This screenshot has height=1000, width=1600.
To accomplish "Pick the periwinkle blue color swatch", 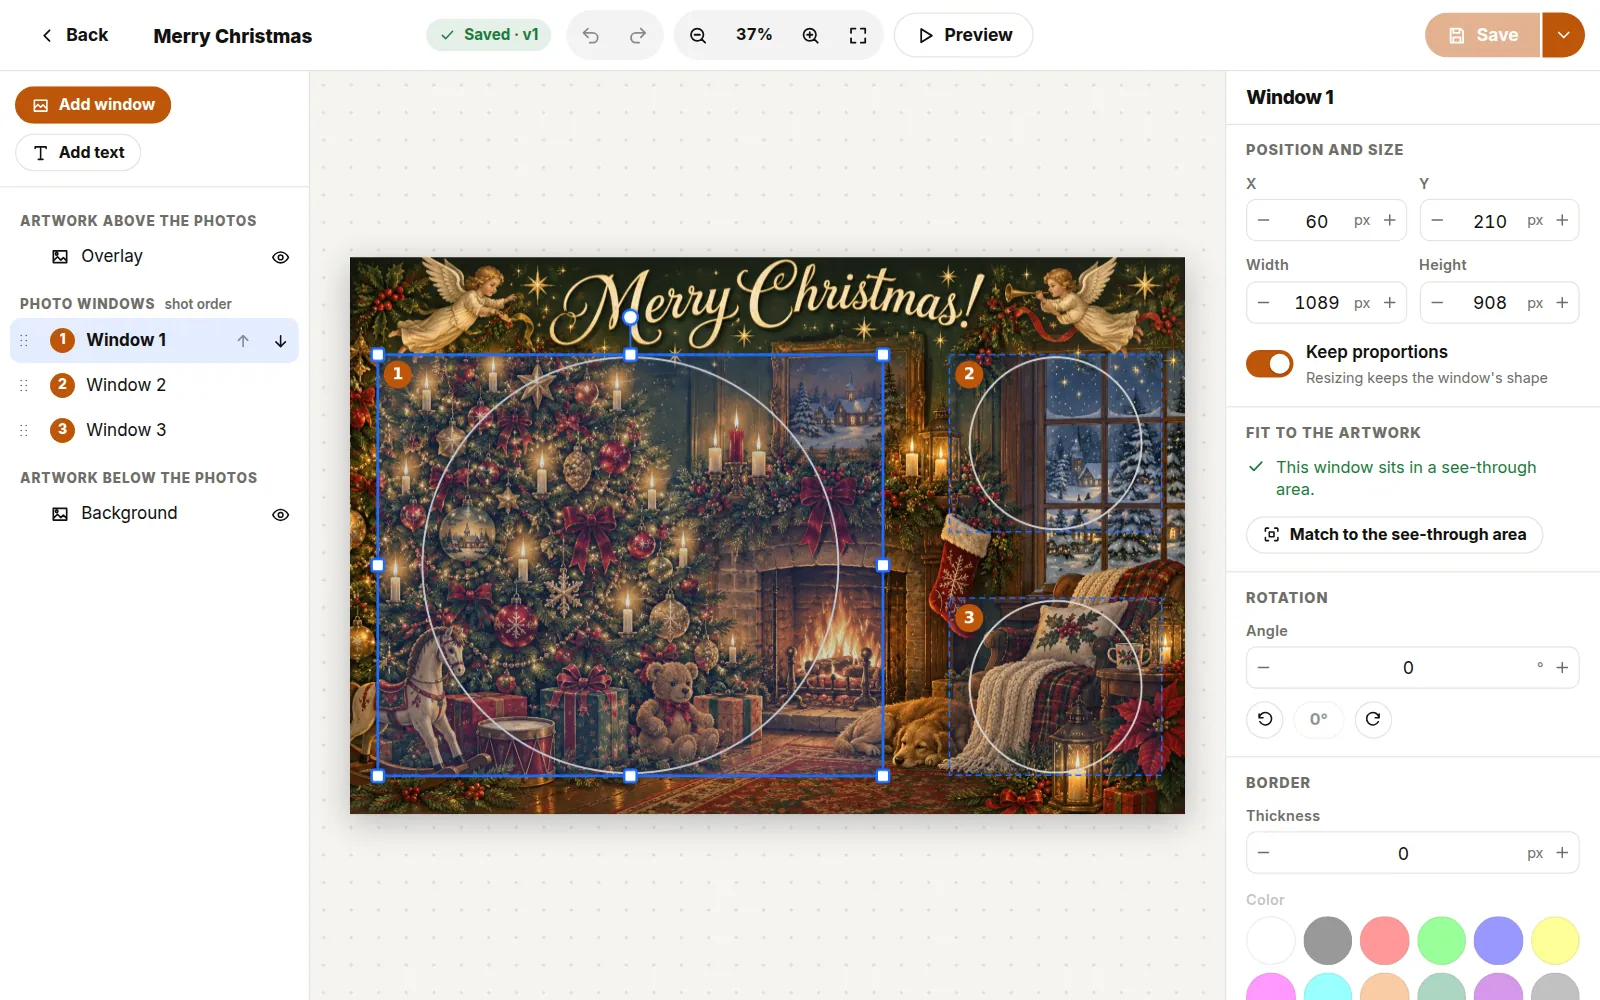I will point(1498,941).
